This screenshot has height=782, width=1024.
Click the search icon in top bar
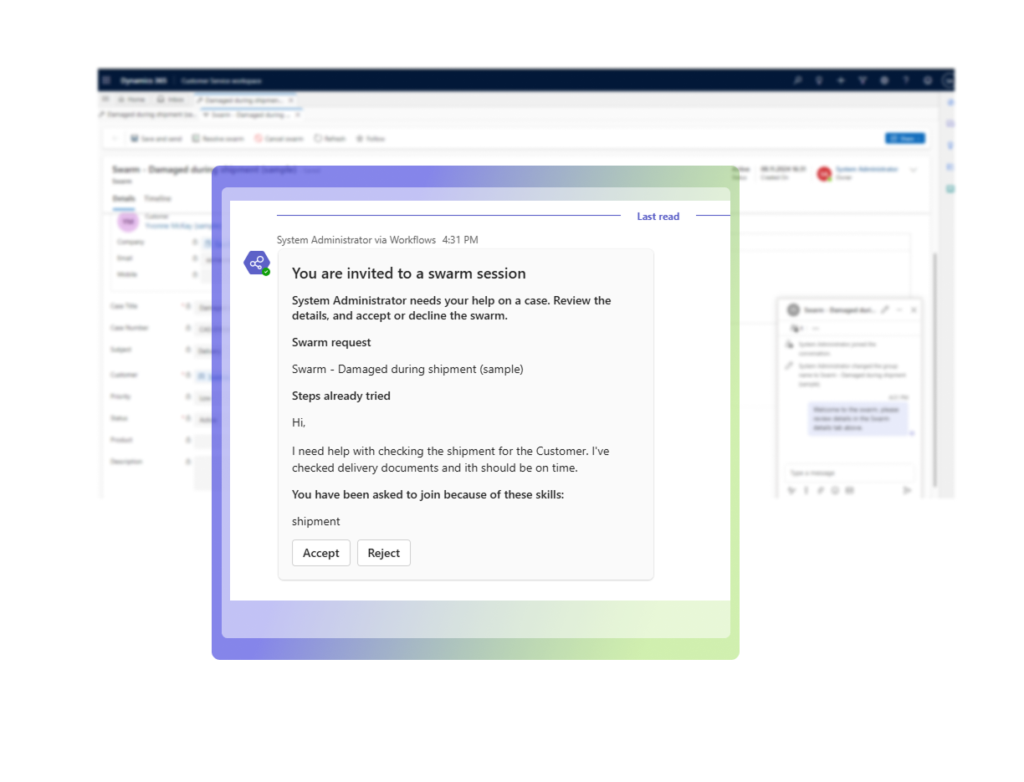click(x=797, y=80)
